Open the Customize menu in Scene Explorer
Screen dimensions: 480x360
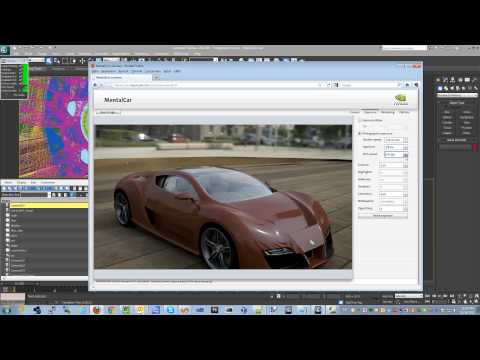click(x=48, y=183)
